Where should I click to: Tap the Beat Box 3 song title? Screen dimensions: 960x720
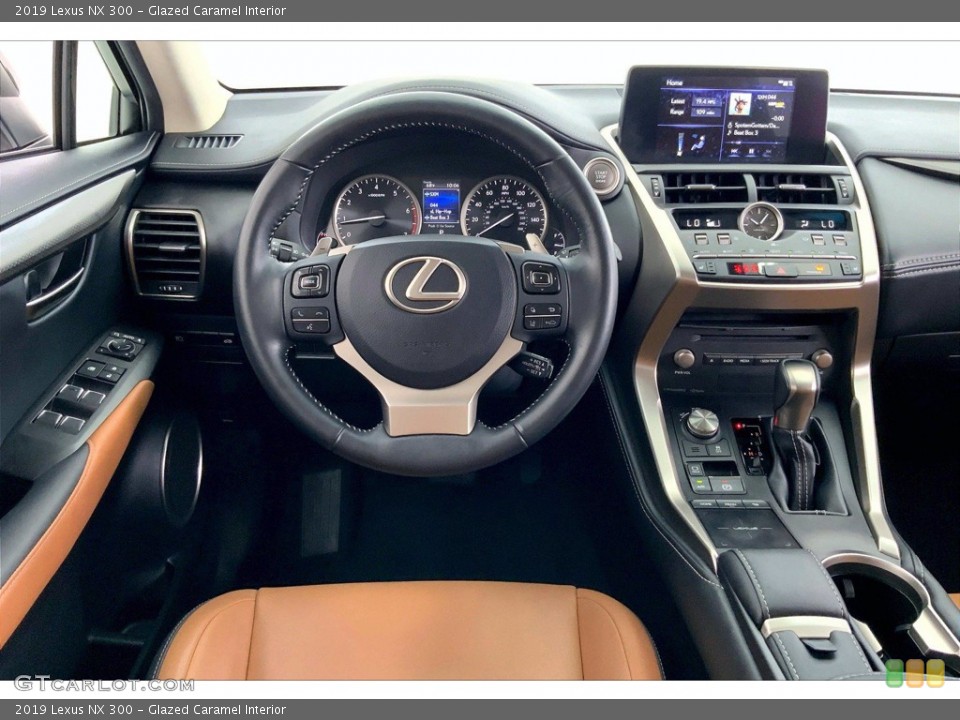(746, 132)
